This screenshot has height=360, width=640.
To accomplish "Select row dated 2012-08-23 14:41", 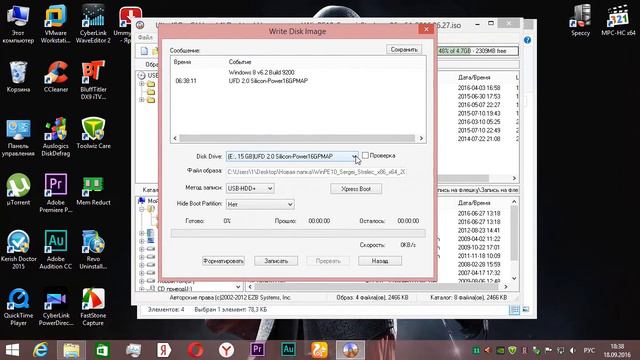I will click(x=479, y=230).
